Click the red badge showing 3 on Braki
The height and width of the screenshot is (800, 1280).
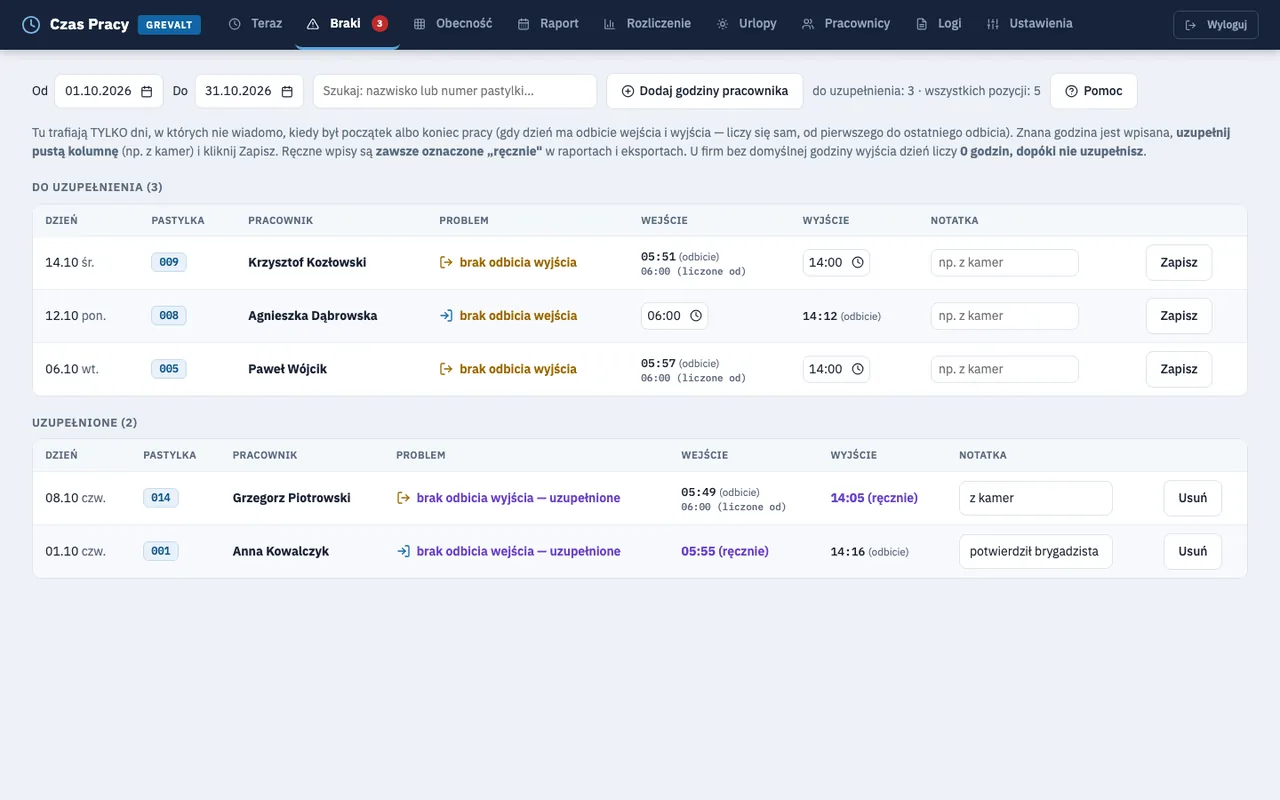pyautogui.click(x=380, y=23)
